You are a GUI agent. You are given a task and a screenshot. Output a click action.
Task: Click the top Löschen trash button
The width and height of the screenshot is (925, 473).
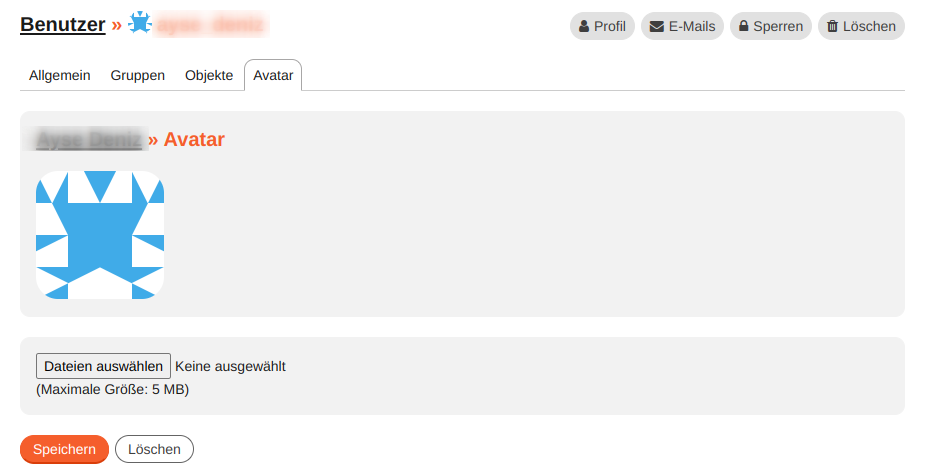pos(861,26)
